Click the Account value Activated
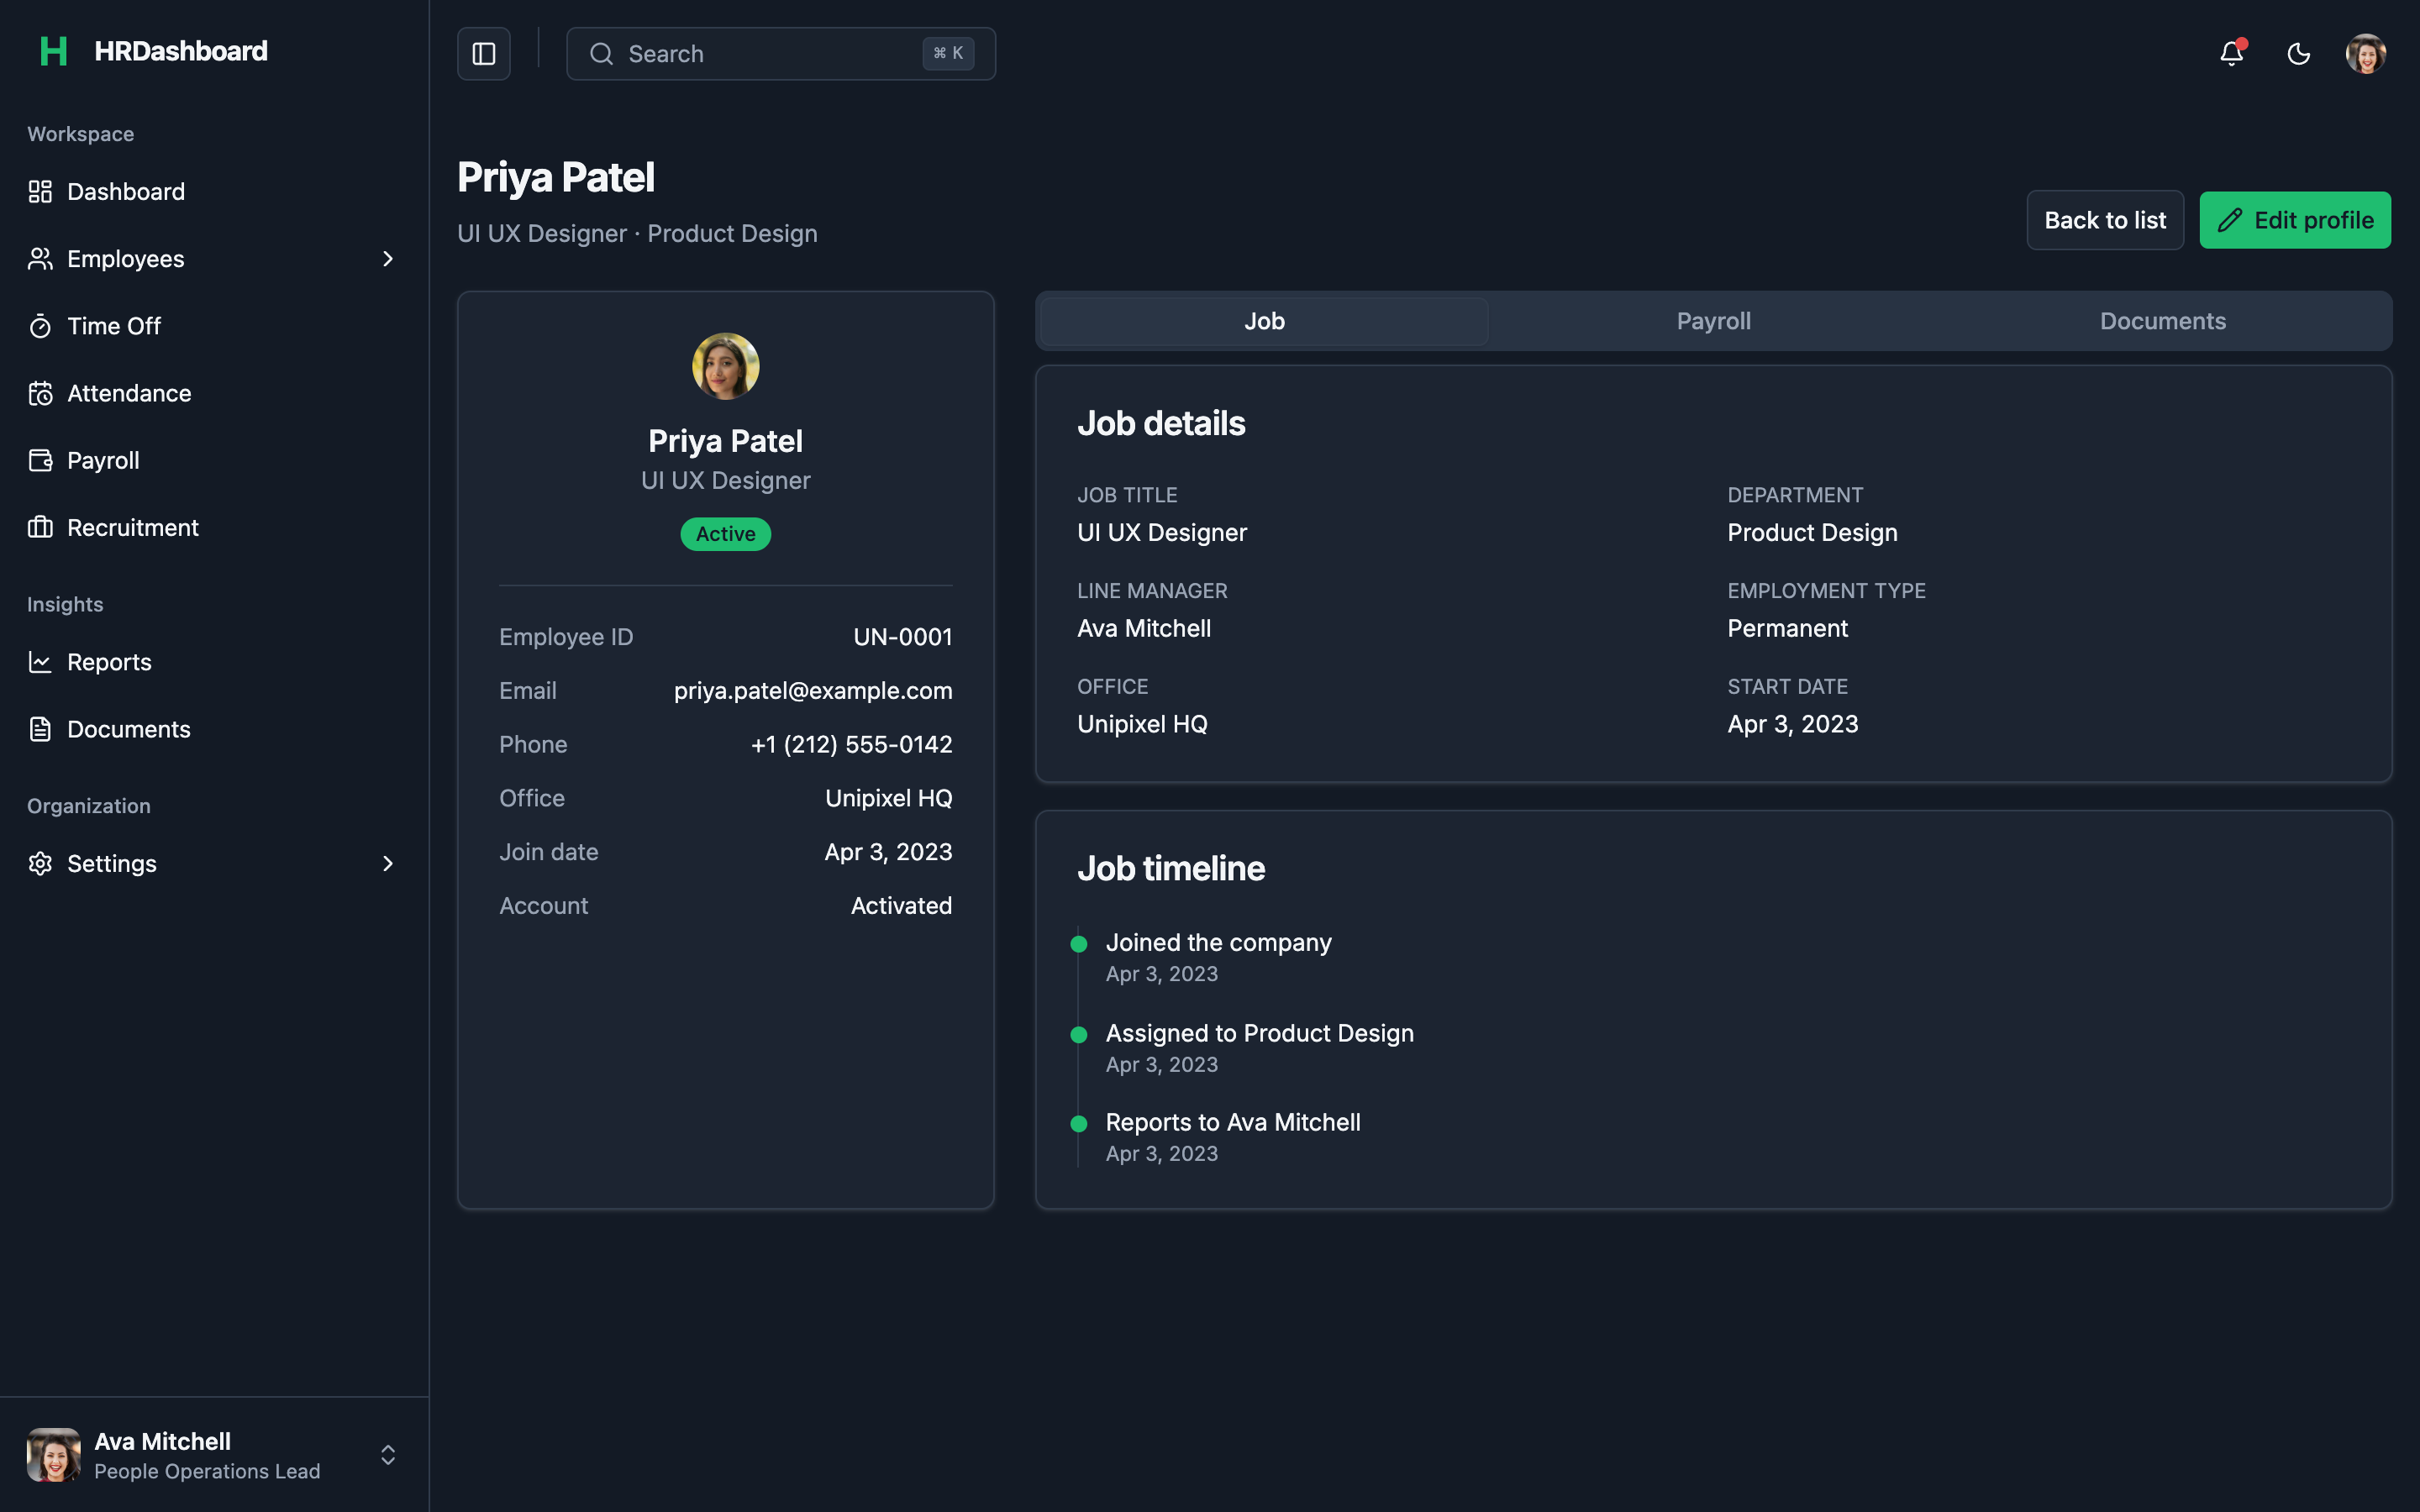This screenshot has width=2420, height=1512. [901, 906]
